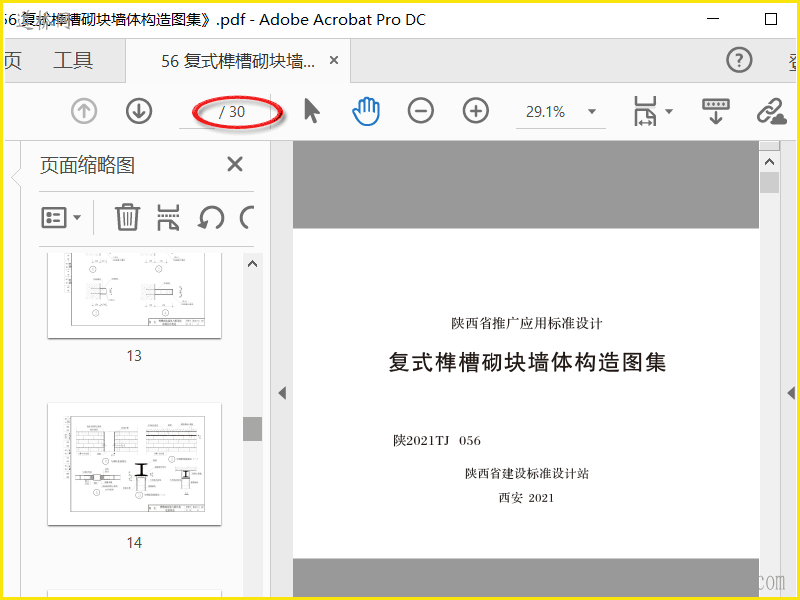Screen dimensions: 800x600
Task: Click the 复式榫槽砌块墙体构造图集 title text
Action: [x=527, y=362]
